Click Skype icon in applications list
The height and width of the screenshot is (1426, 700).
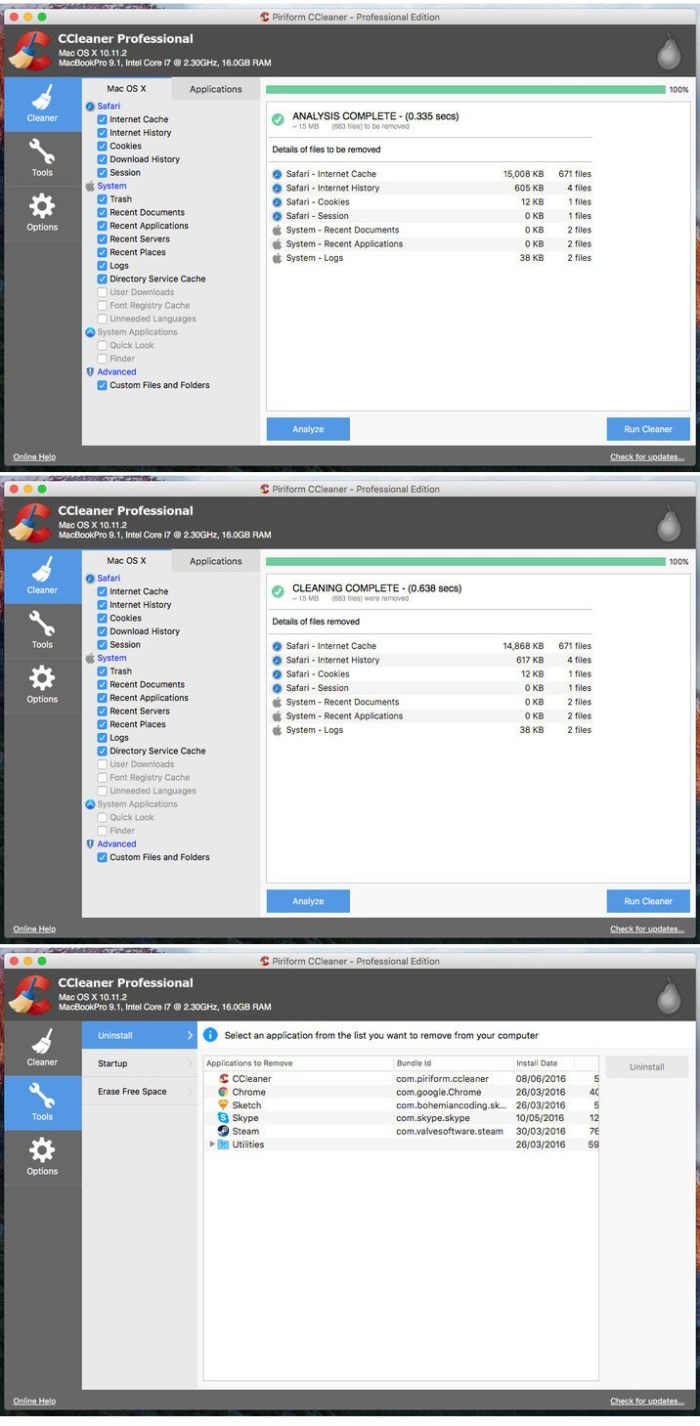(x=224, y=1118)
